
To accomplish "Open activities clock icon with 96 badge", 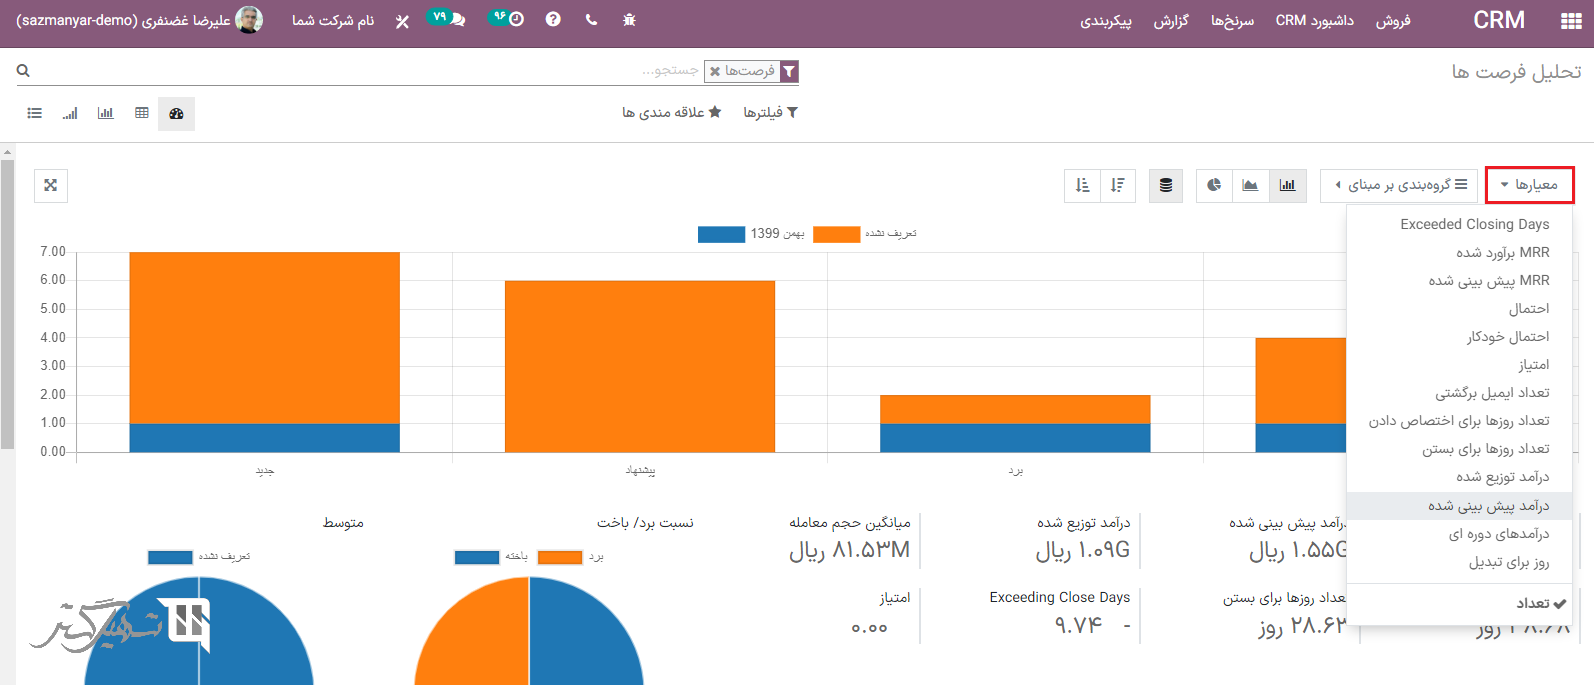I will [x=507, y=19].
